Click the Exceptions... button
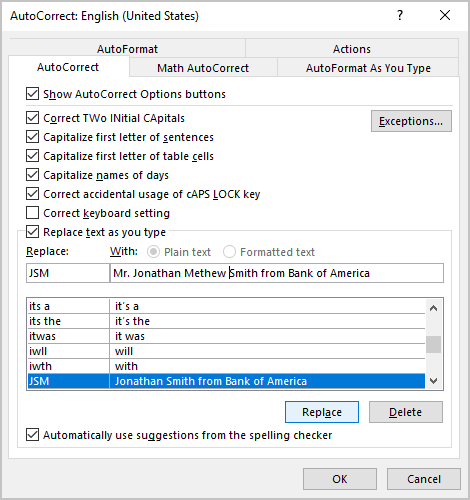 (x=411, y=121)
